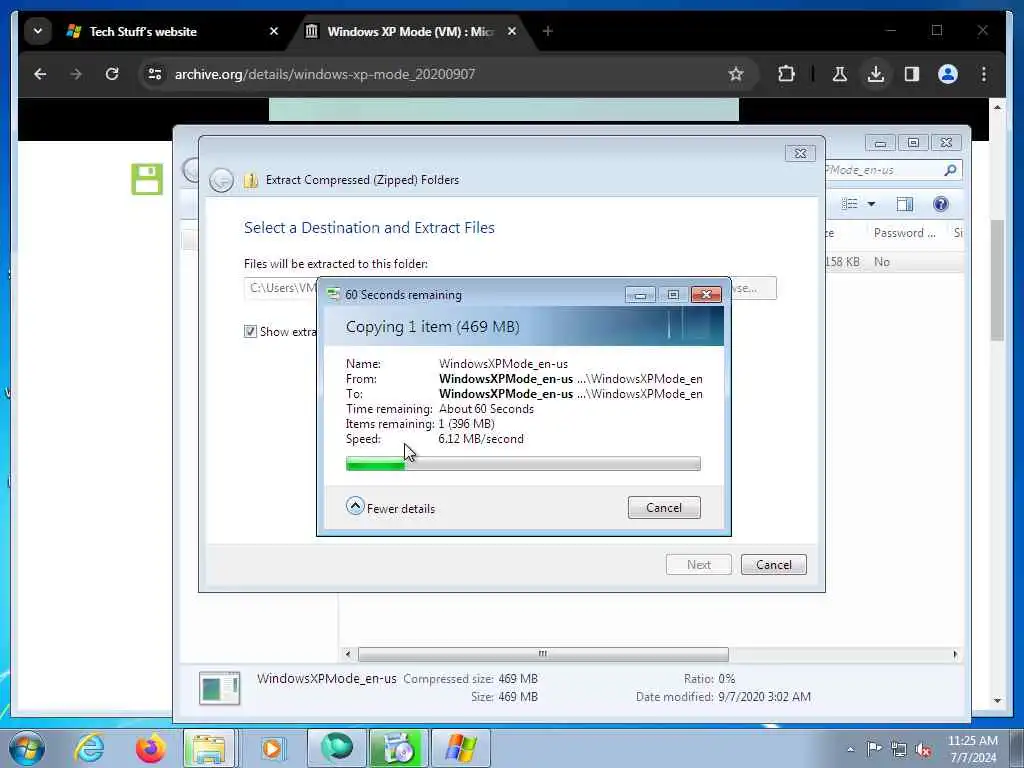Open Explorer help icon
Screen dimensions: 1024x768
click(x=940, y=204)
